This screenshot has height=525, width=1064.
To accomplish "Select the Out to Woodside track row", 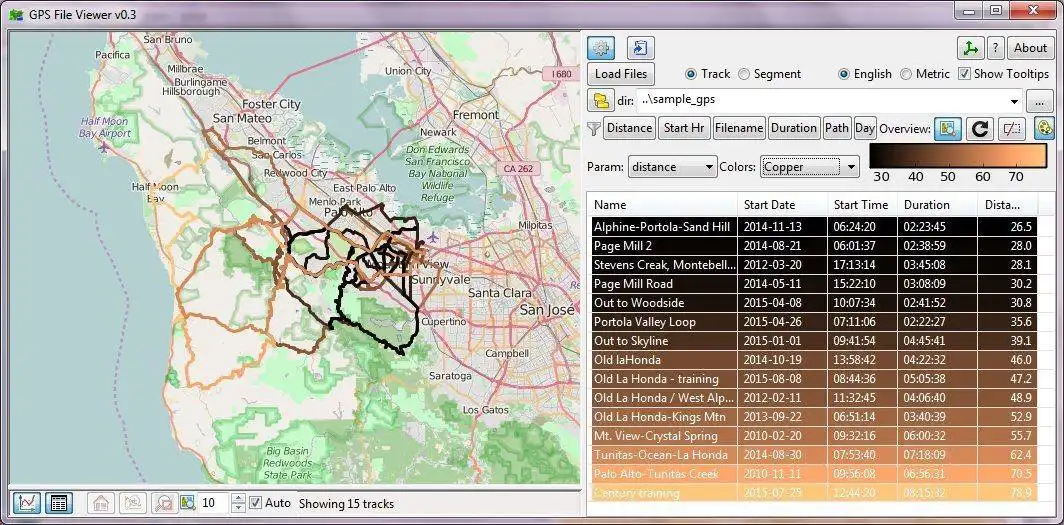I will [x=812, y=303].
